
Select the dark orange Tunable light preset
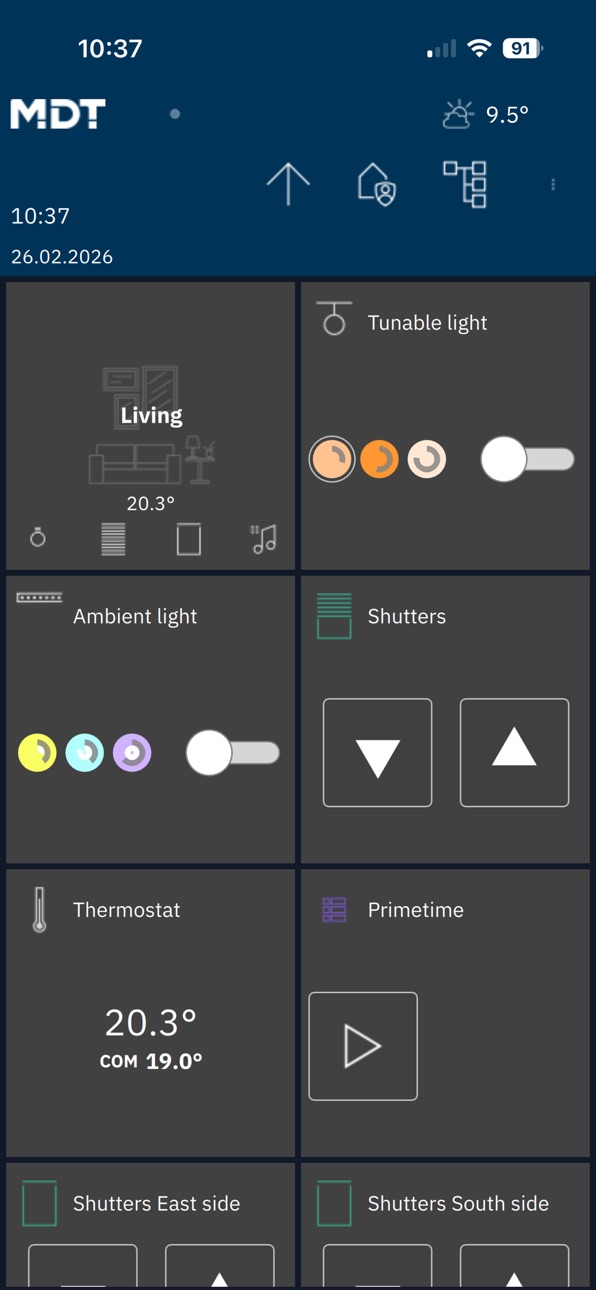click(x=379, y=460)
